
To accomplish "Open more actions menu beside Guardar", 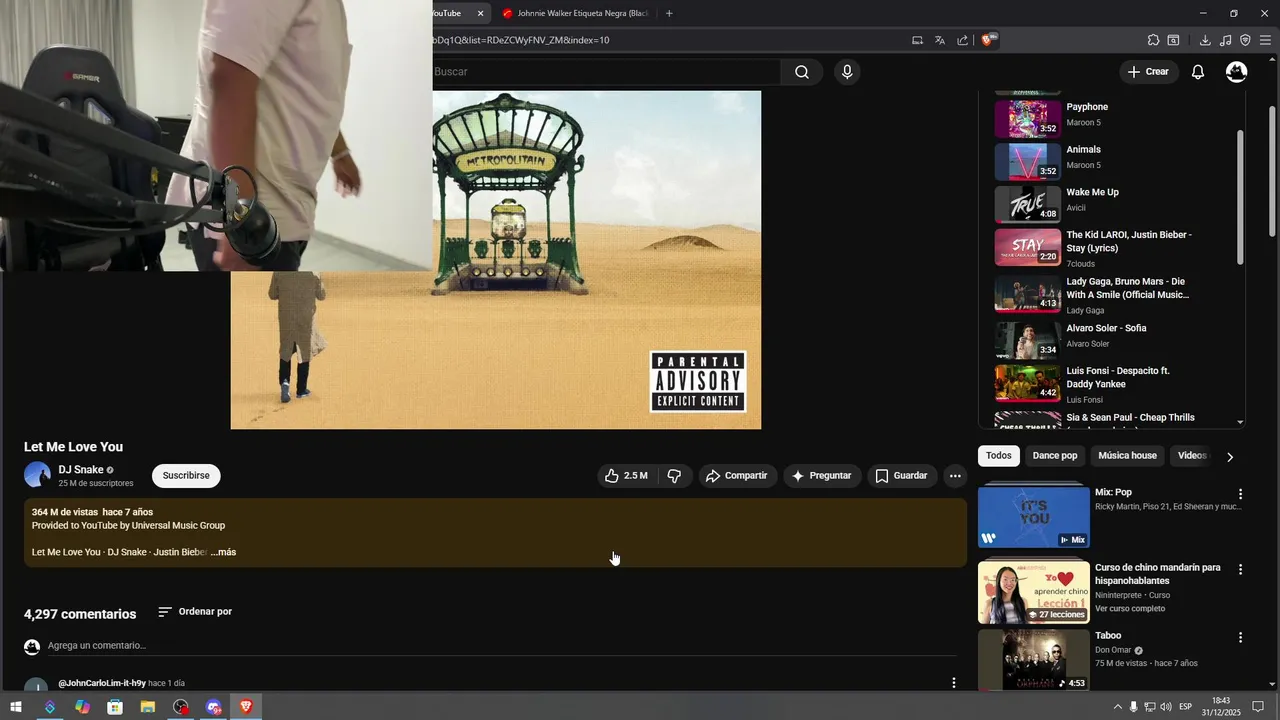I will [x=955, y=476].
